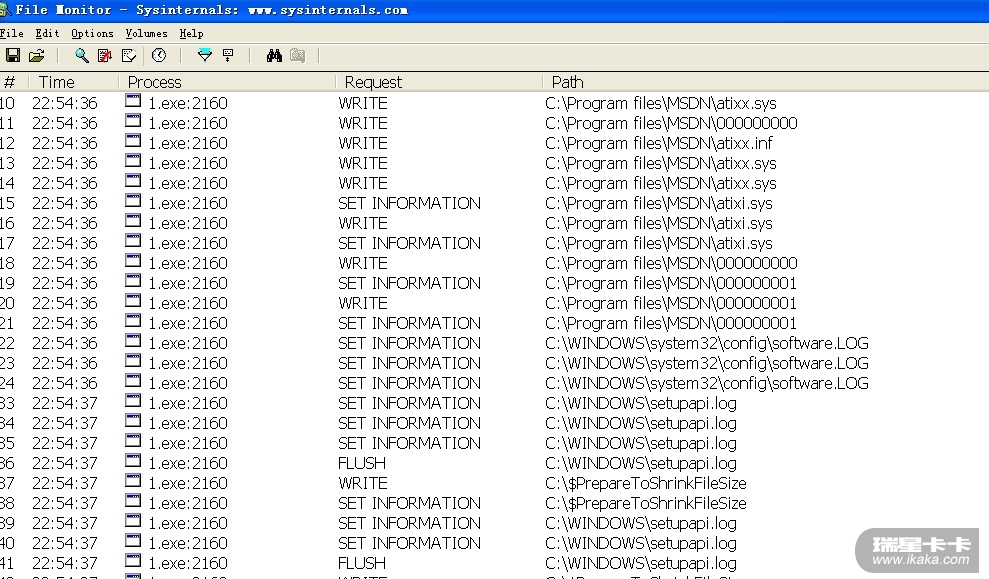Screen dimensions: 989x579
Task: Select row 22 software.LOG path
Action: coord(706,343)
